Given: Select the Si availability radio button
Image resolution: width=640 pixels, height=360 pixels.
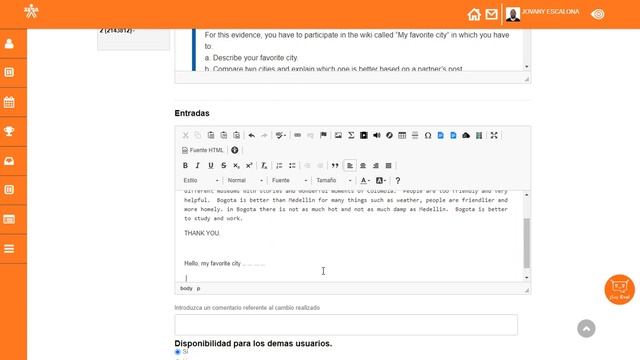Looking at the screenshot, I should tap(178, 351).
